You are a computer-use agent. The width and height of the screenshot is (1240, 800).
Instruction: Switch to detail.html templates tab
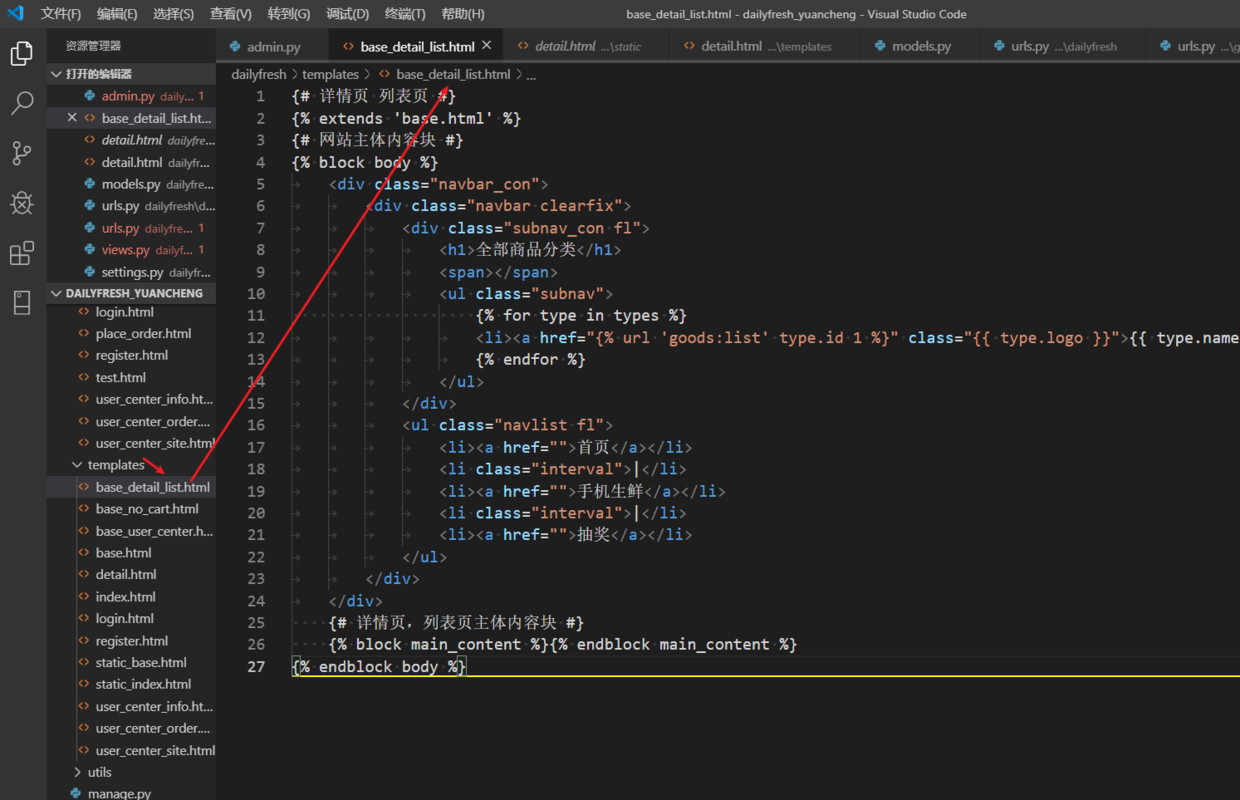click(x=765, y=46)
